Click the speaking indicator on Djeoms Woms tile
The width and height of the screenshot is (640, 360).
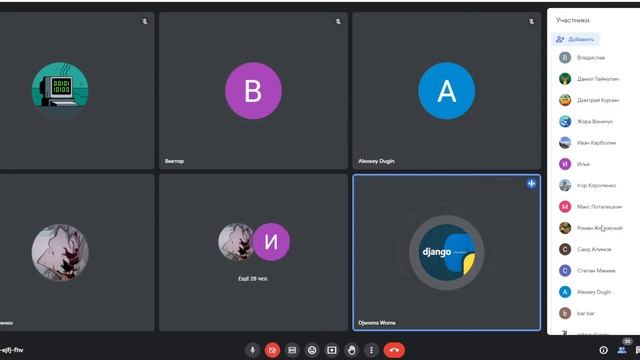531,184
